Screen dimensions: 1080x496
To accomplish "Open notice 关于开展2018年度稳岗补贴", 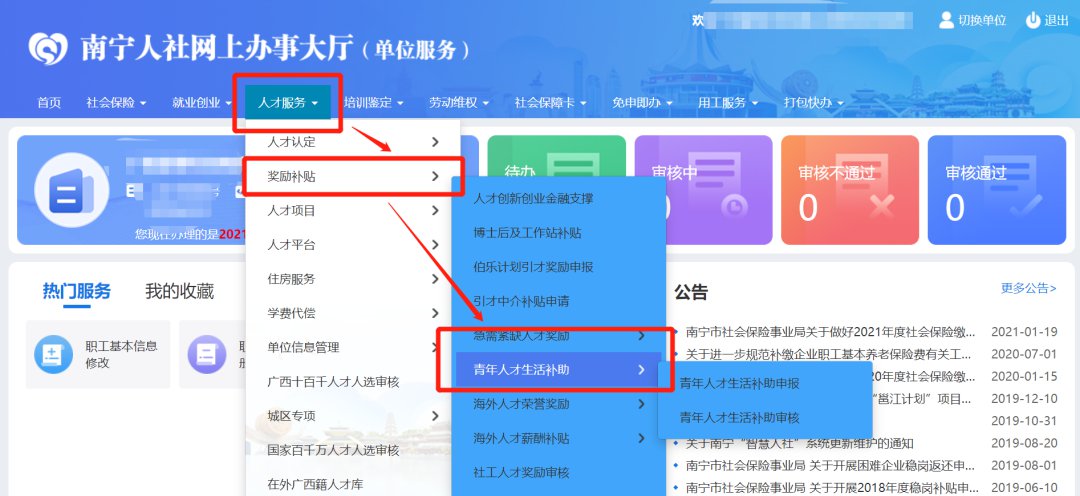I will click(x=832, y=487).
